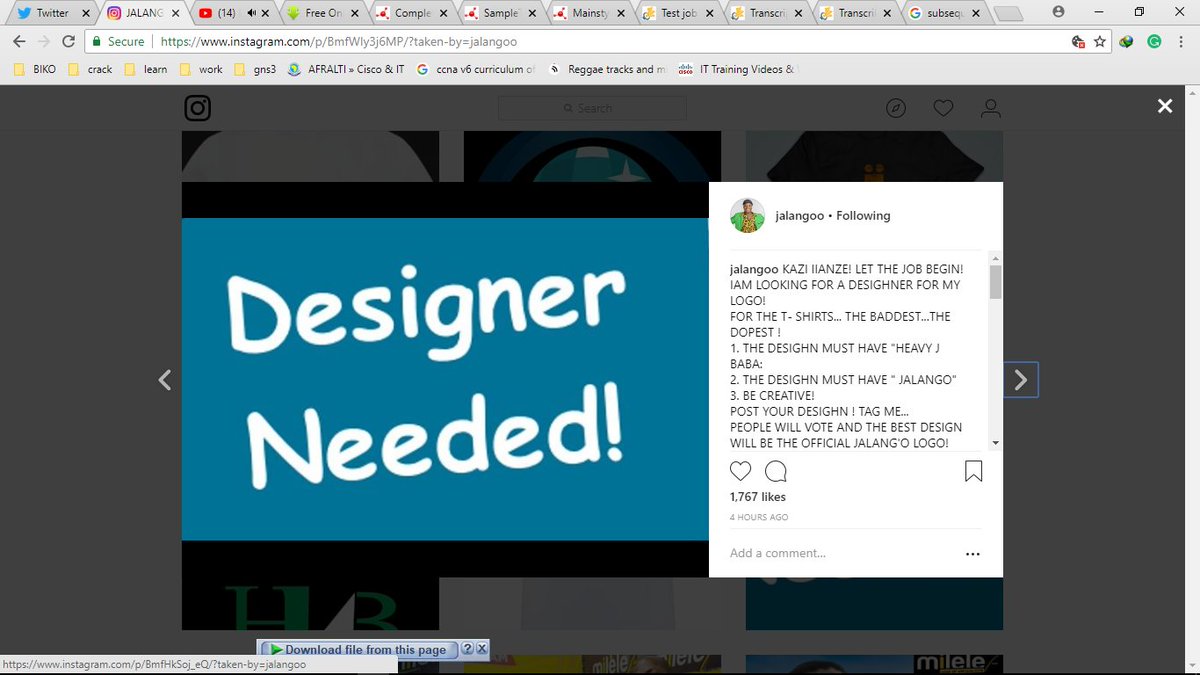Open Explore compass icon

896,108
